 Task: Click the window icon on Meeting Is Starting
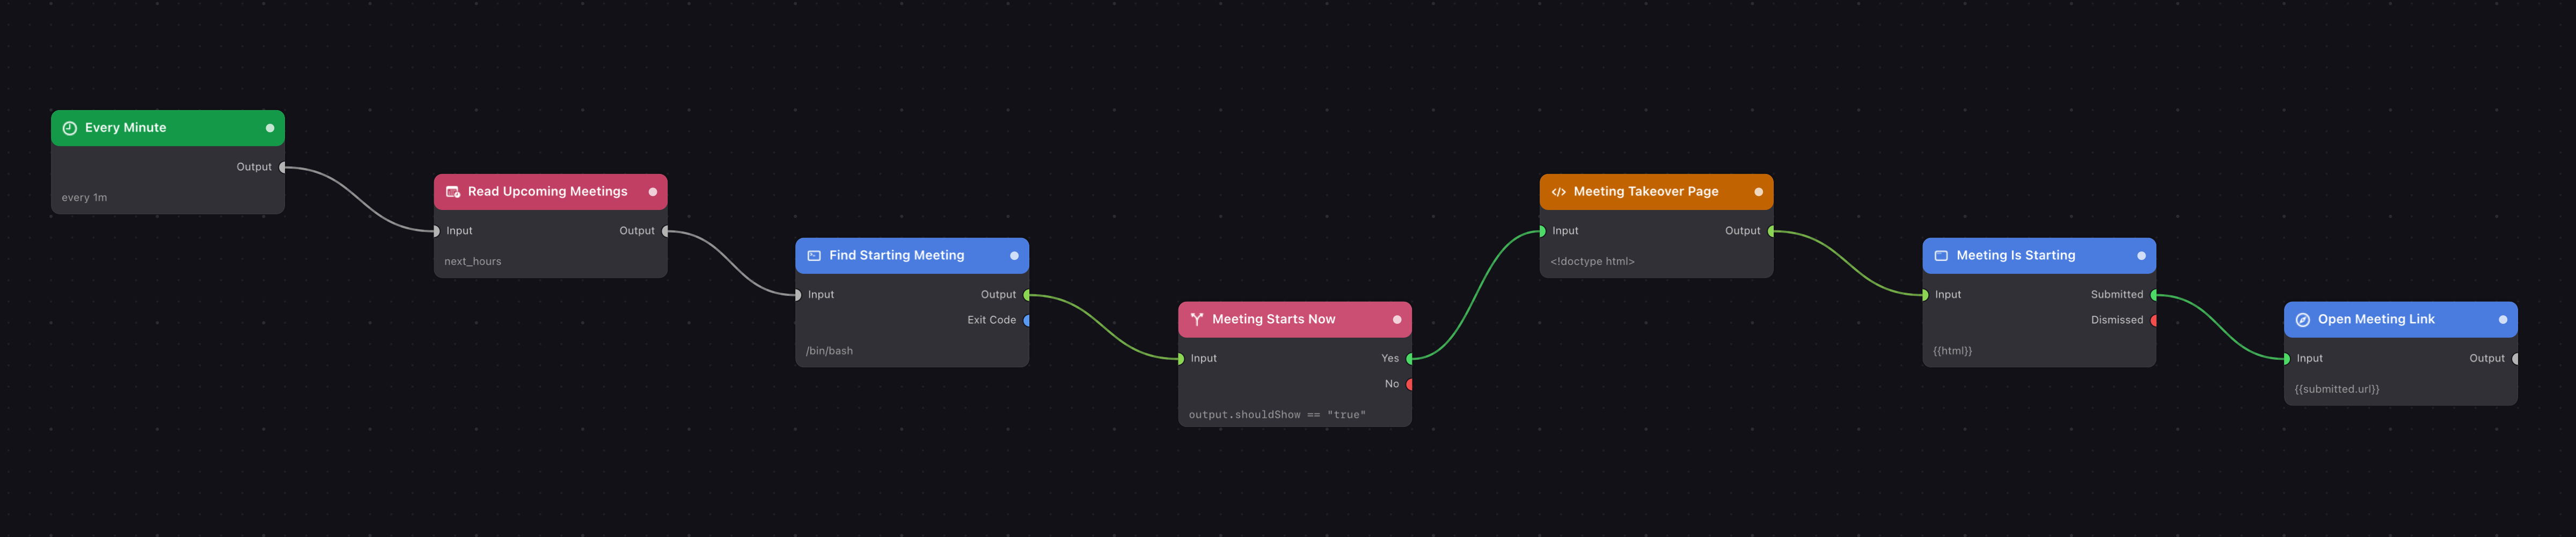[1941, 256]
